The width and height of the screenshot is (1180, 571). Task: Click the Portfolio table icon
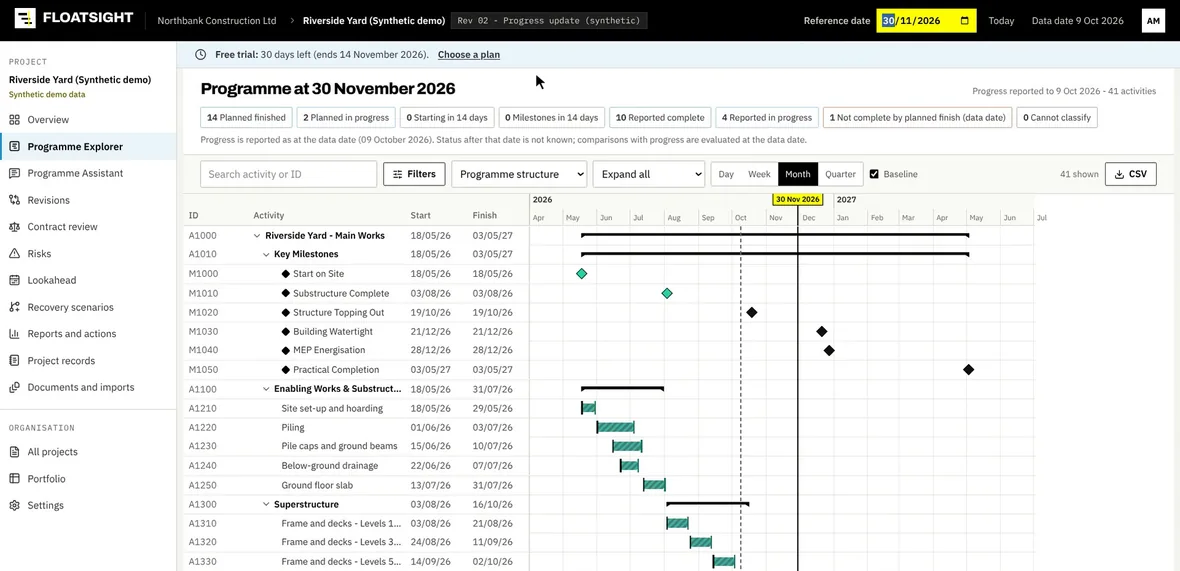coord(14,478)
